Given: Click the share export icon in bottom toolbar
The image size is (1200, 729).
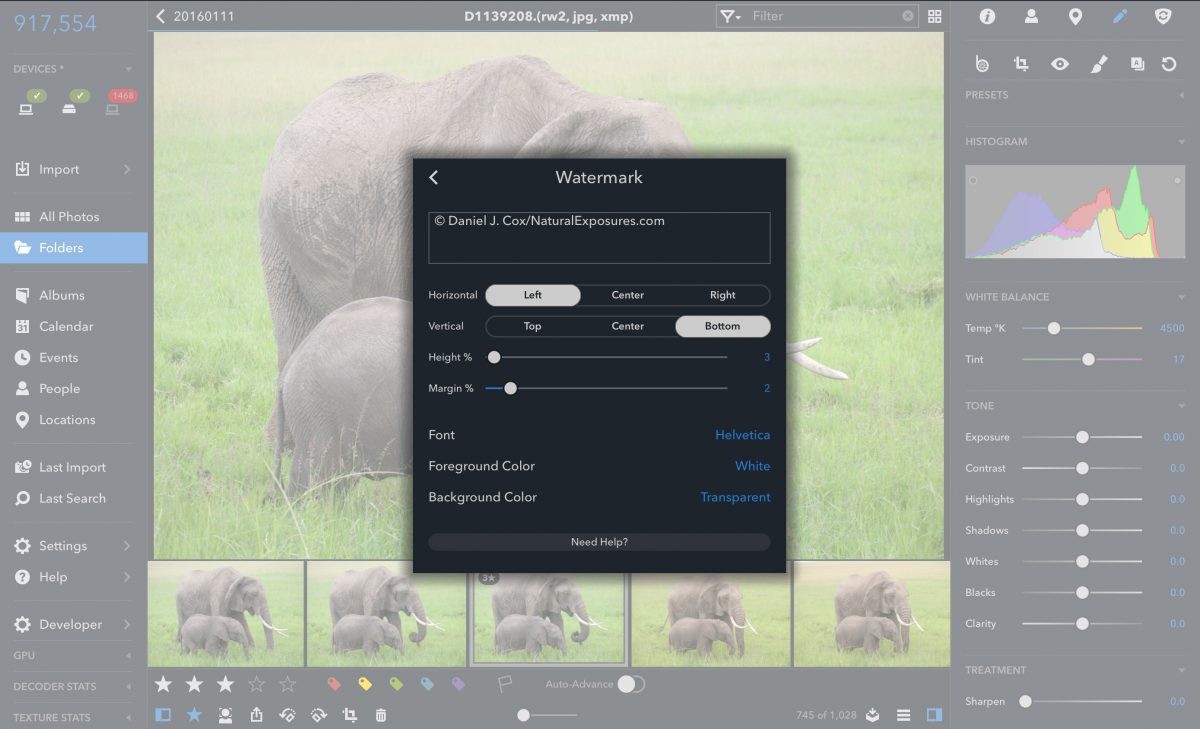Looking at the screenshot, I should (x=257, y=715).
